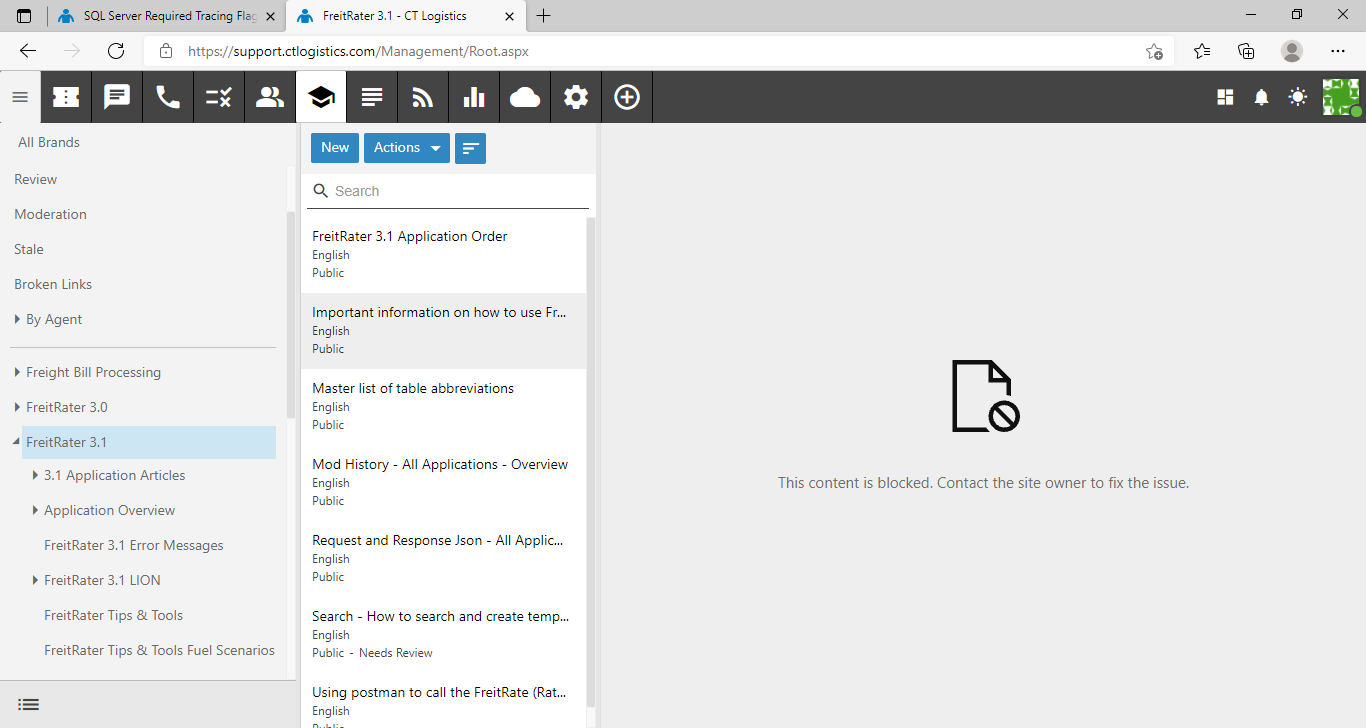Viewport: 1366px width, 728px height.
Task: Open the Tasks checklist icon
Action: coord(219,97)
